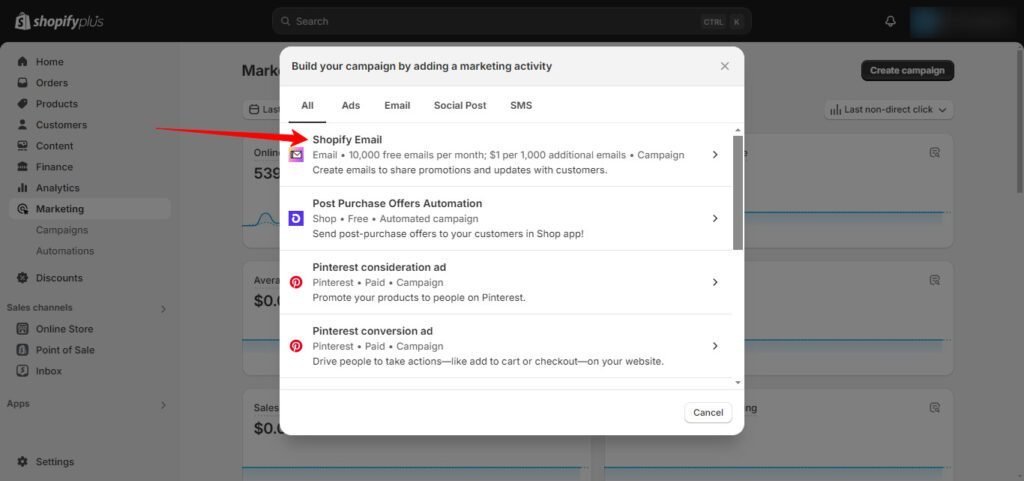The height and width of the screenshot is (481, 1024).
Task: Click the Settings gear icon
Action: (23, 461)
